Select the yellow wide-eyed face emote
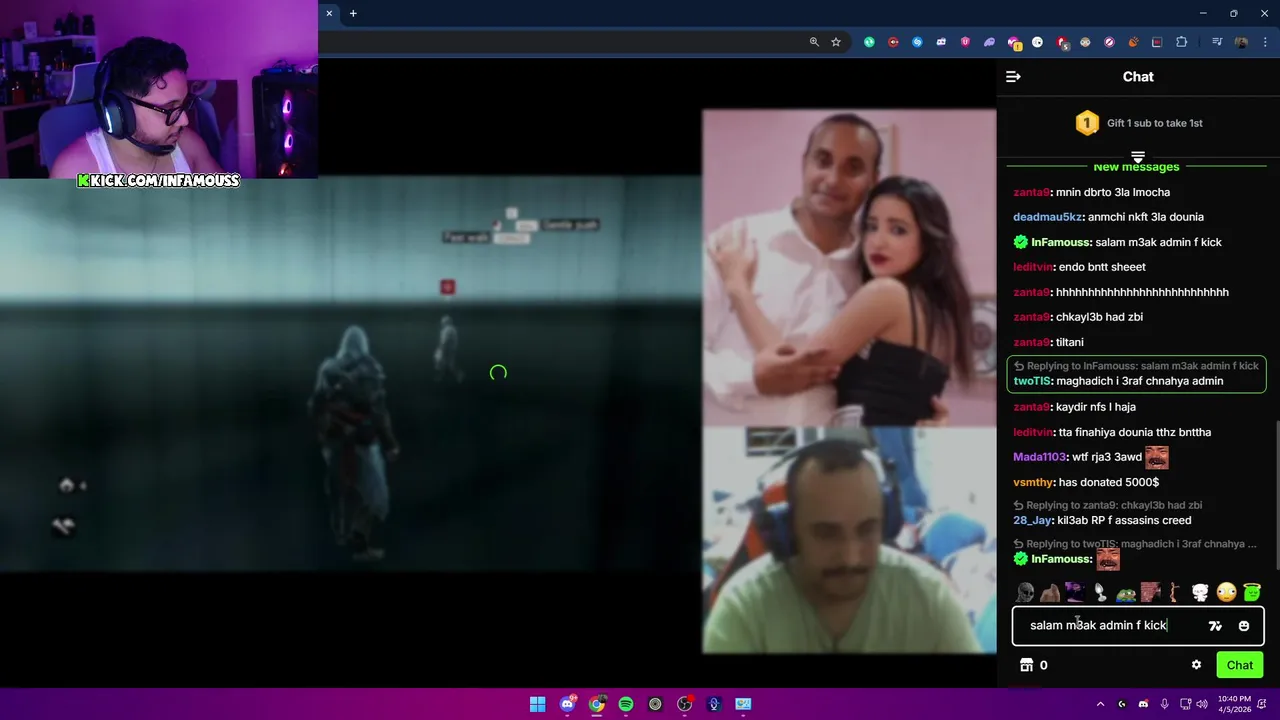Screen dimensions: 1280x720 (x=1227, y=593)
